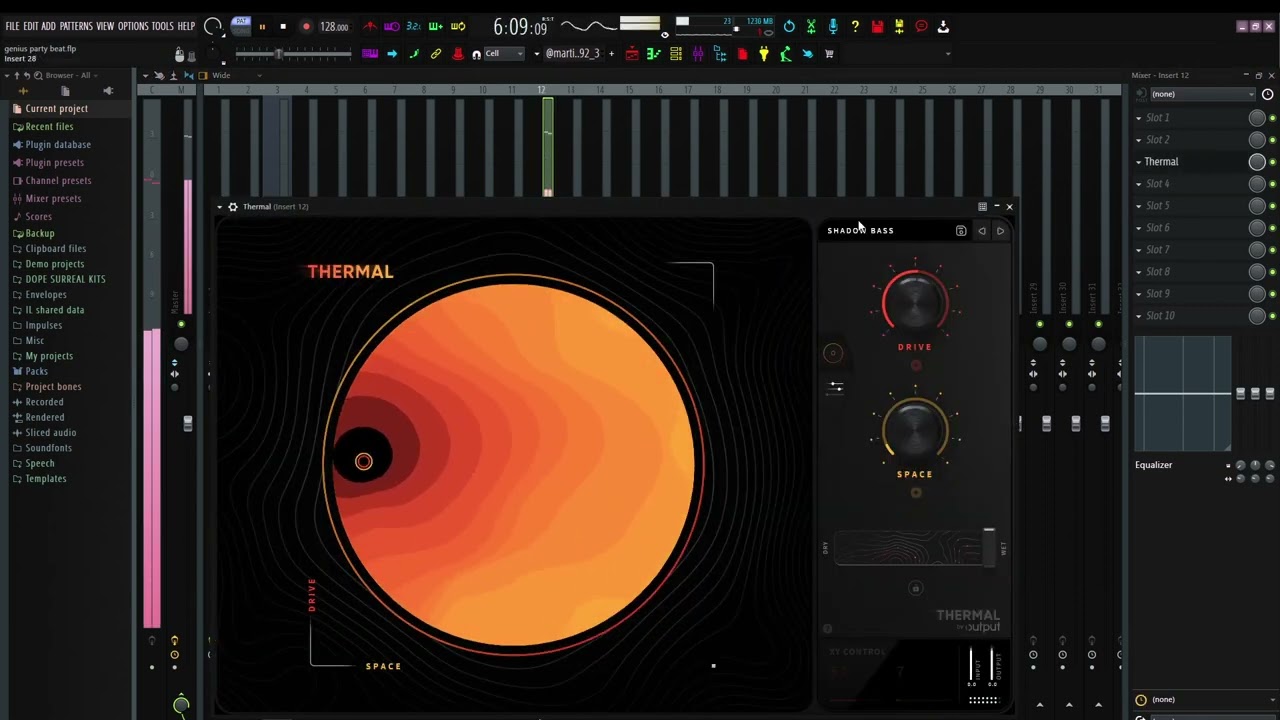The image size is (1280, 720).
Task: Open the Mixer view icon
Action: [698, 54]
